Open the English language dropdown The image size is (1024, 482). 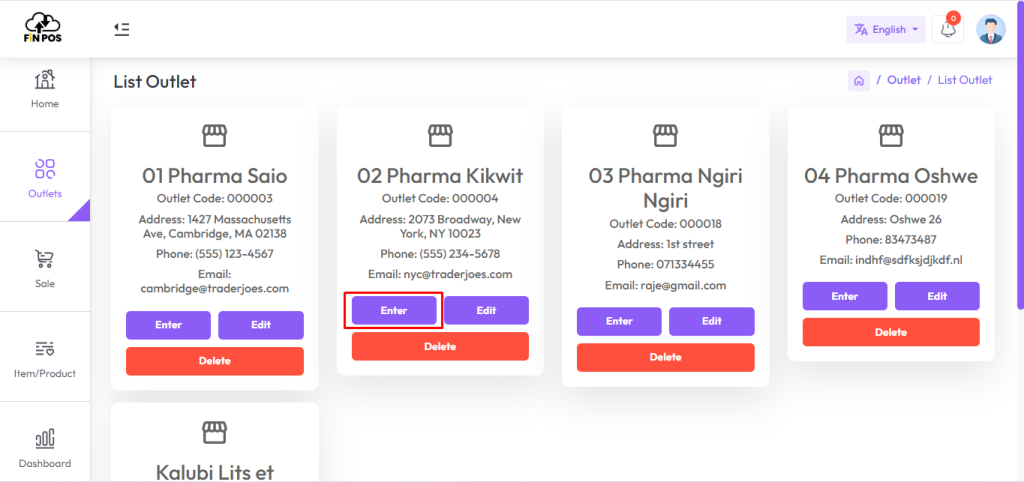coord(885,30)
